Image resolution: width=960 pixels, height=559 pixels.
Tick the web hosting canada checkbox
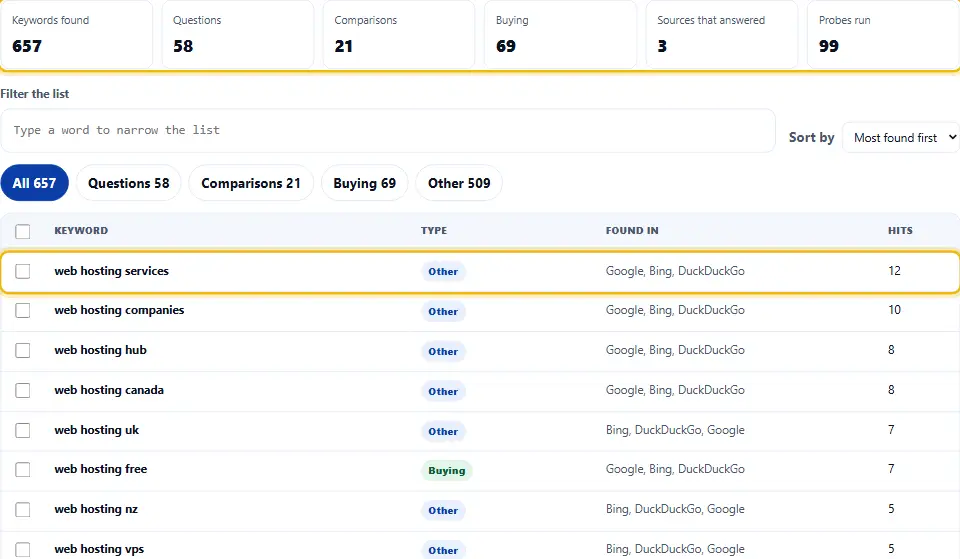pos(23,390)
